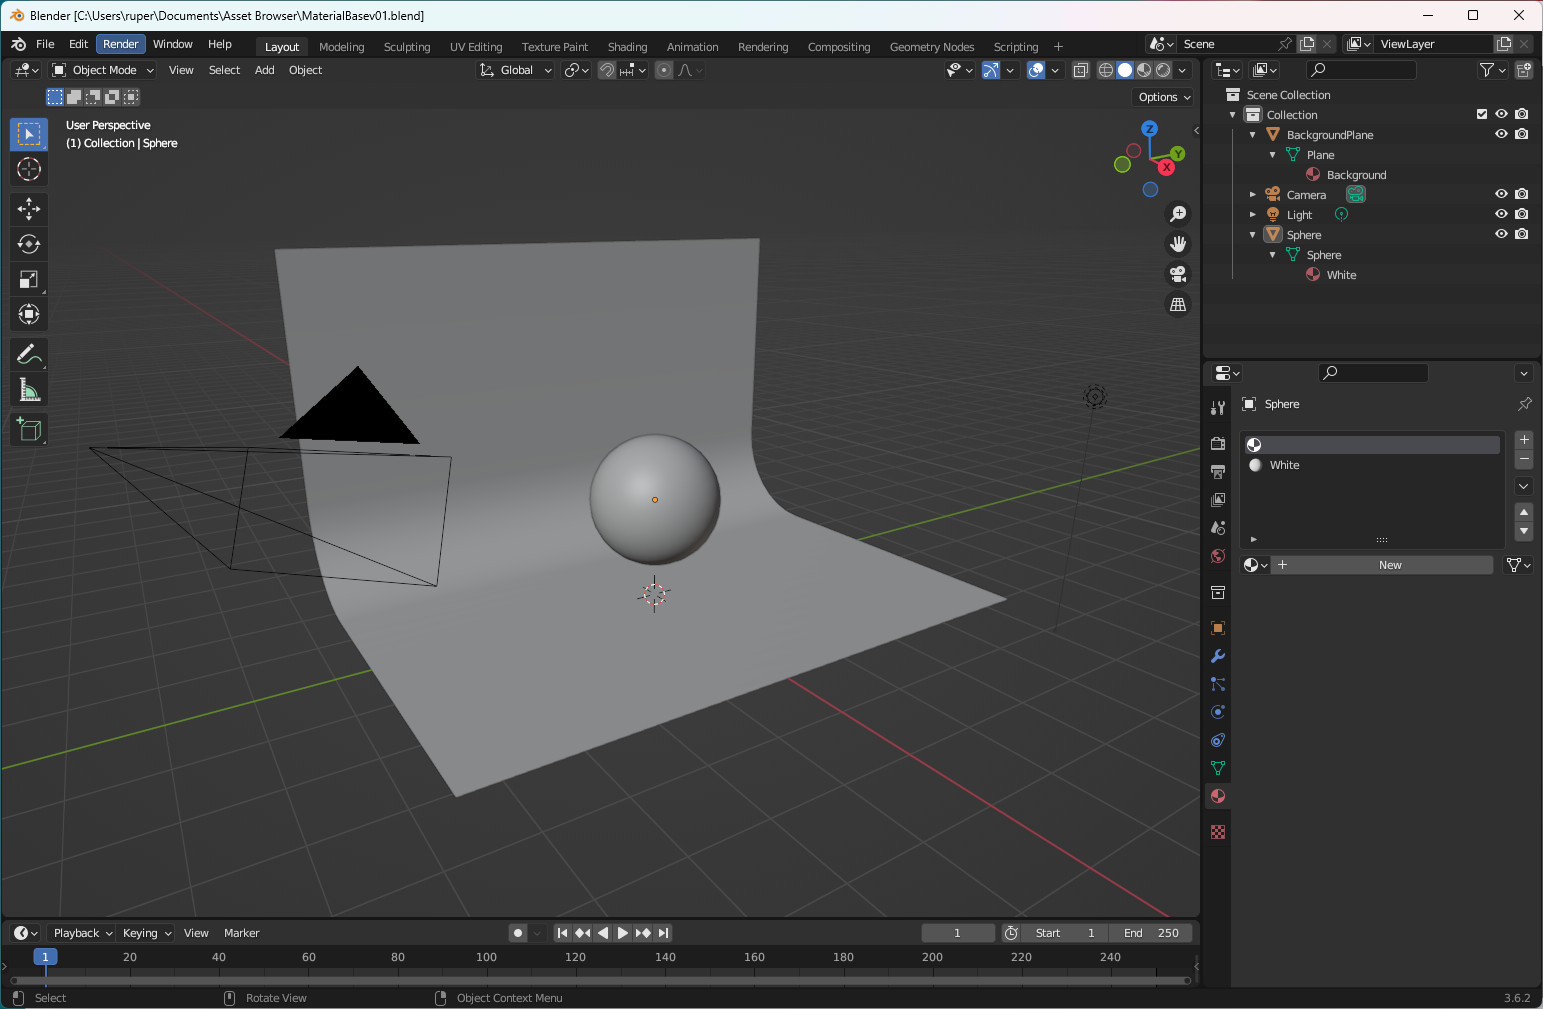This screenshot has height=1009, width=1543.
Task: Activate the Scale tool
Action: tap(29, 279)
